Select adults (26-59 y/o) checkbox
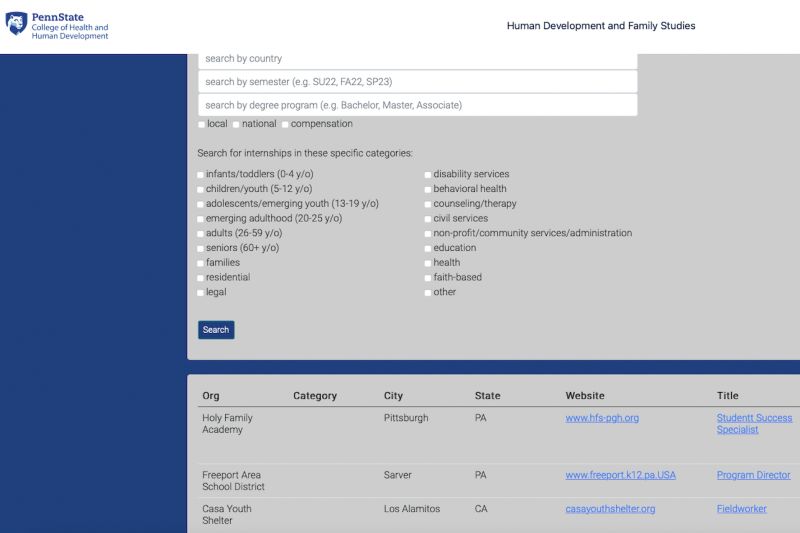Image resolution: width=800 pixels, height=533 pixels. pos(201,234)
